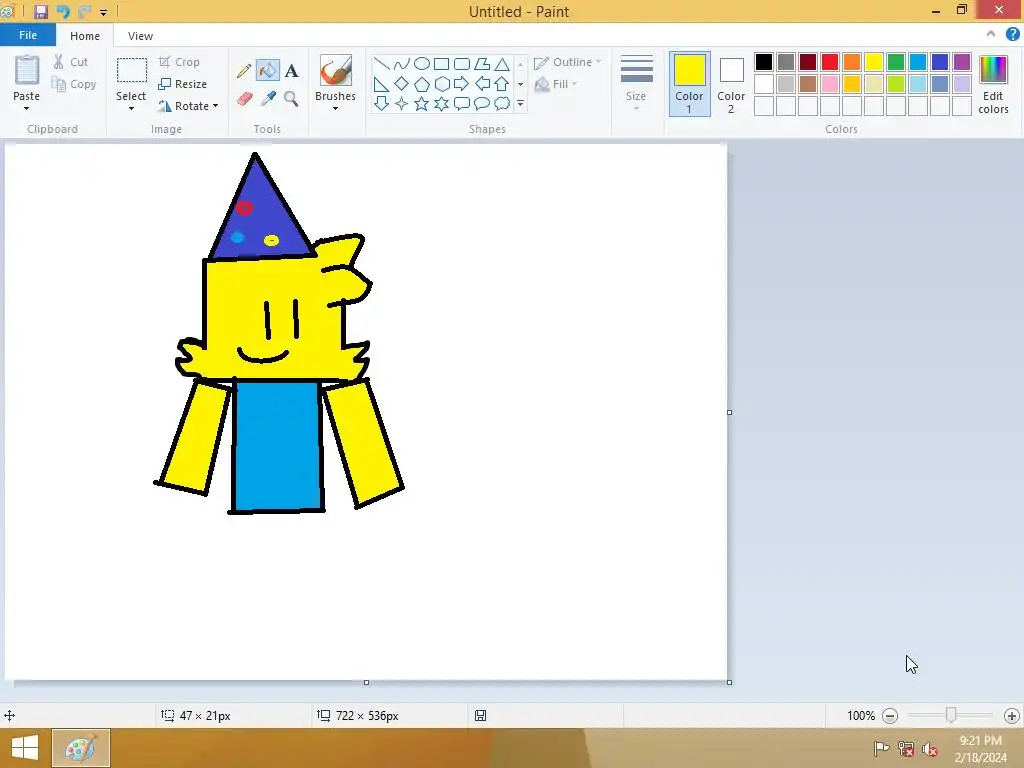Open the Outline dropdown
The height and width of the screenshot is (768, 1024).
coord(568,62)
